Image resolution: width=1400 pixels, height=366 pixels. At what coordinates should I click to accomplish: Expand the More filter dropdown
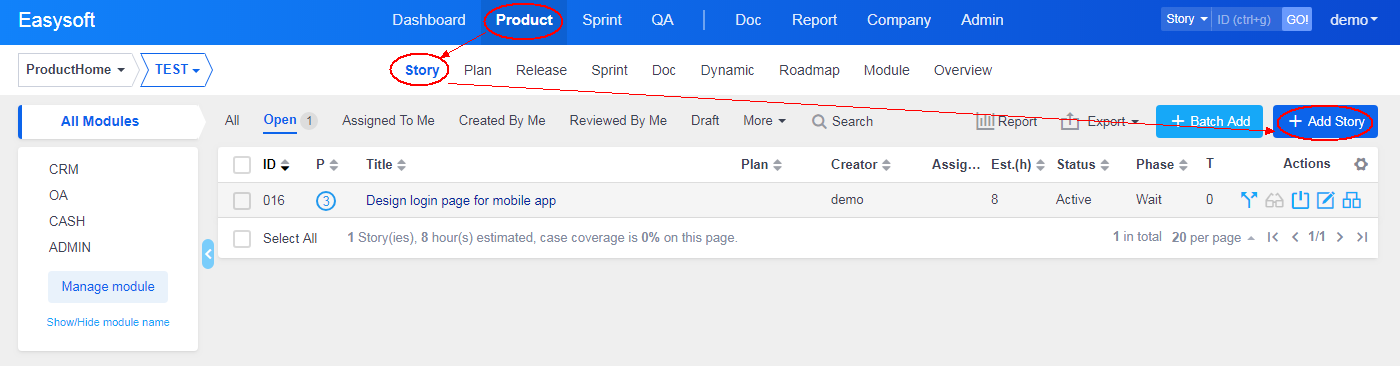coord(764,120)
